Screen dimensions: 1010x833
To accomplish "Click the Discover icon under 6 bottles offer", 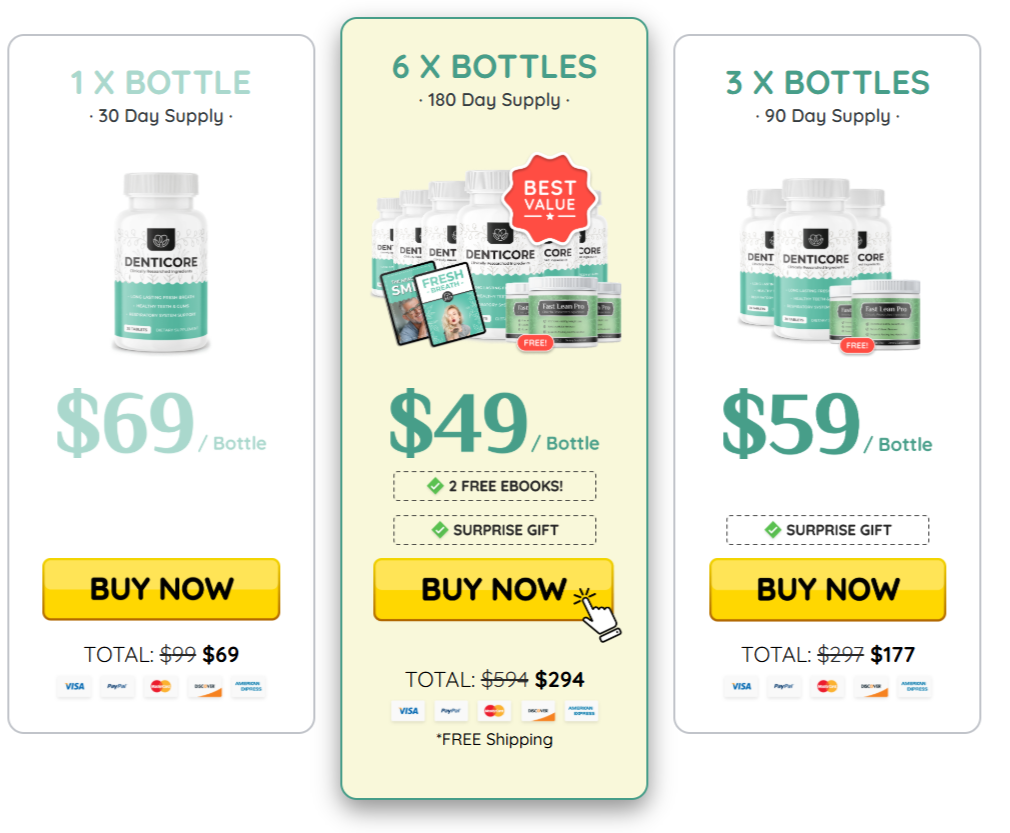I will (538, 711).
